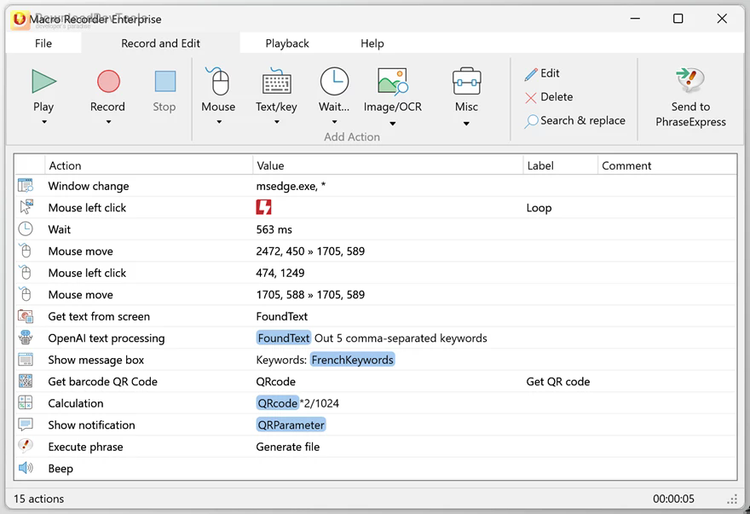This screenshot has height=514, width=750.
Task: Click the Get text from screen row icon
Action: (25, 316)
